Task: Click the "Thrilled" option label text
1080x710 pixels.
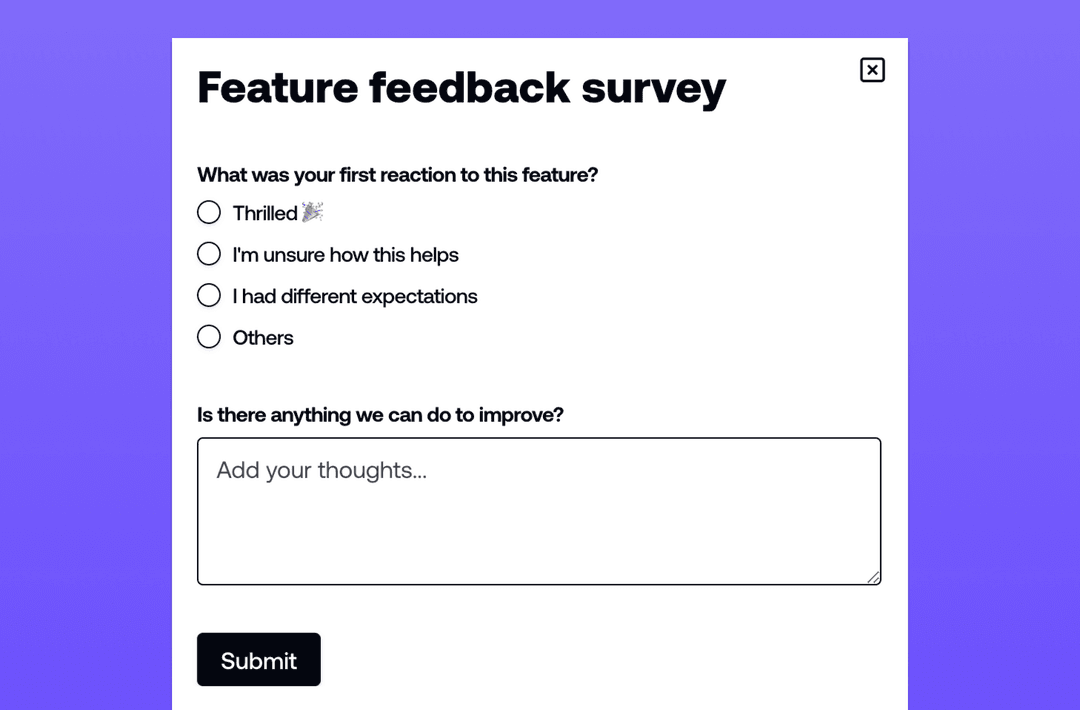Action: tap(265, 213)
